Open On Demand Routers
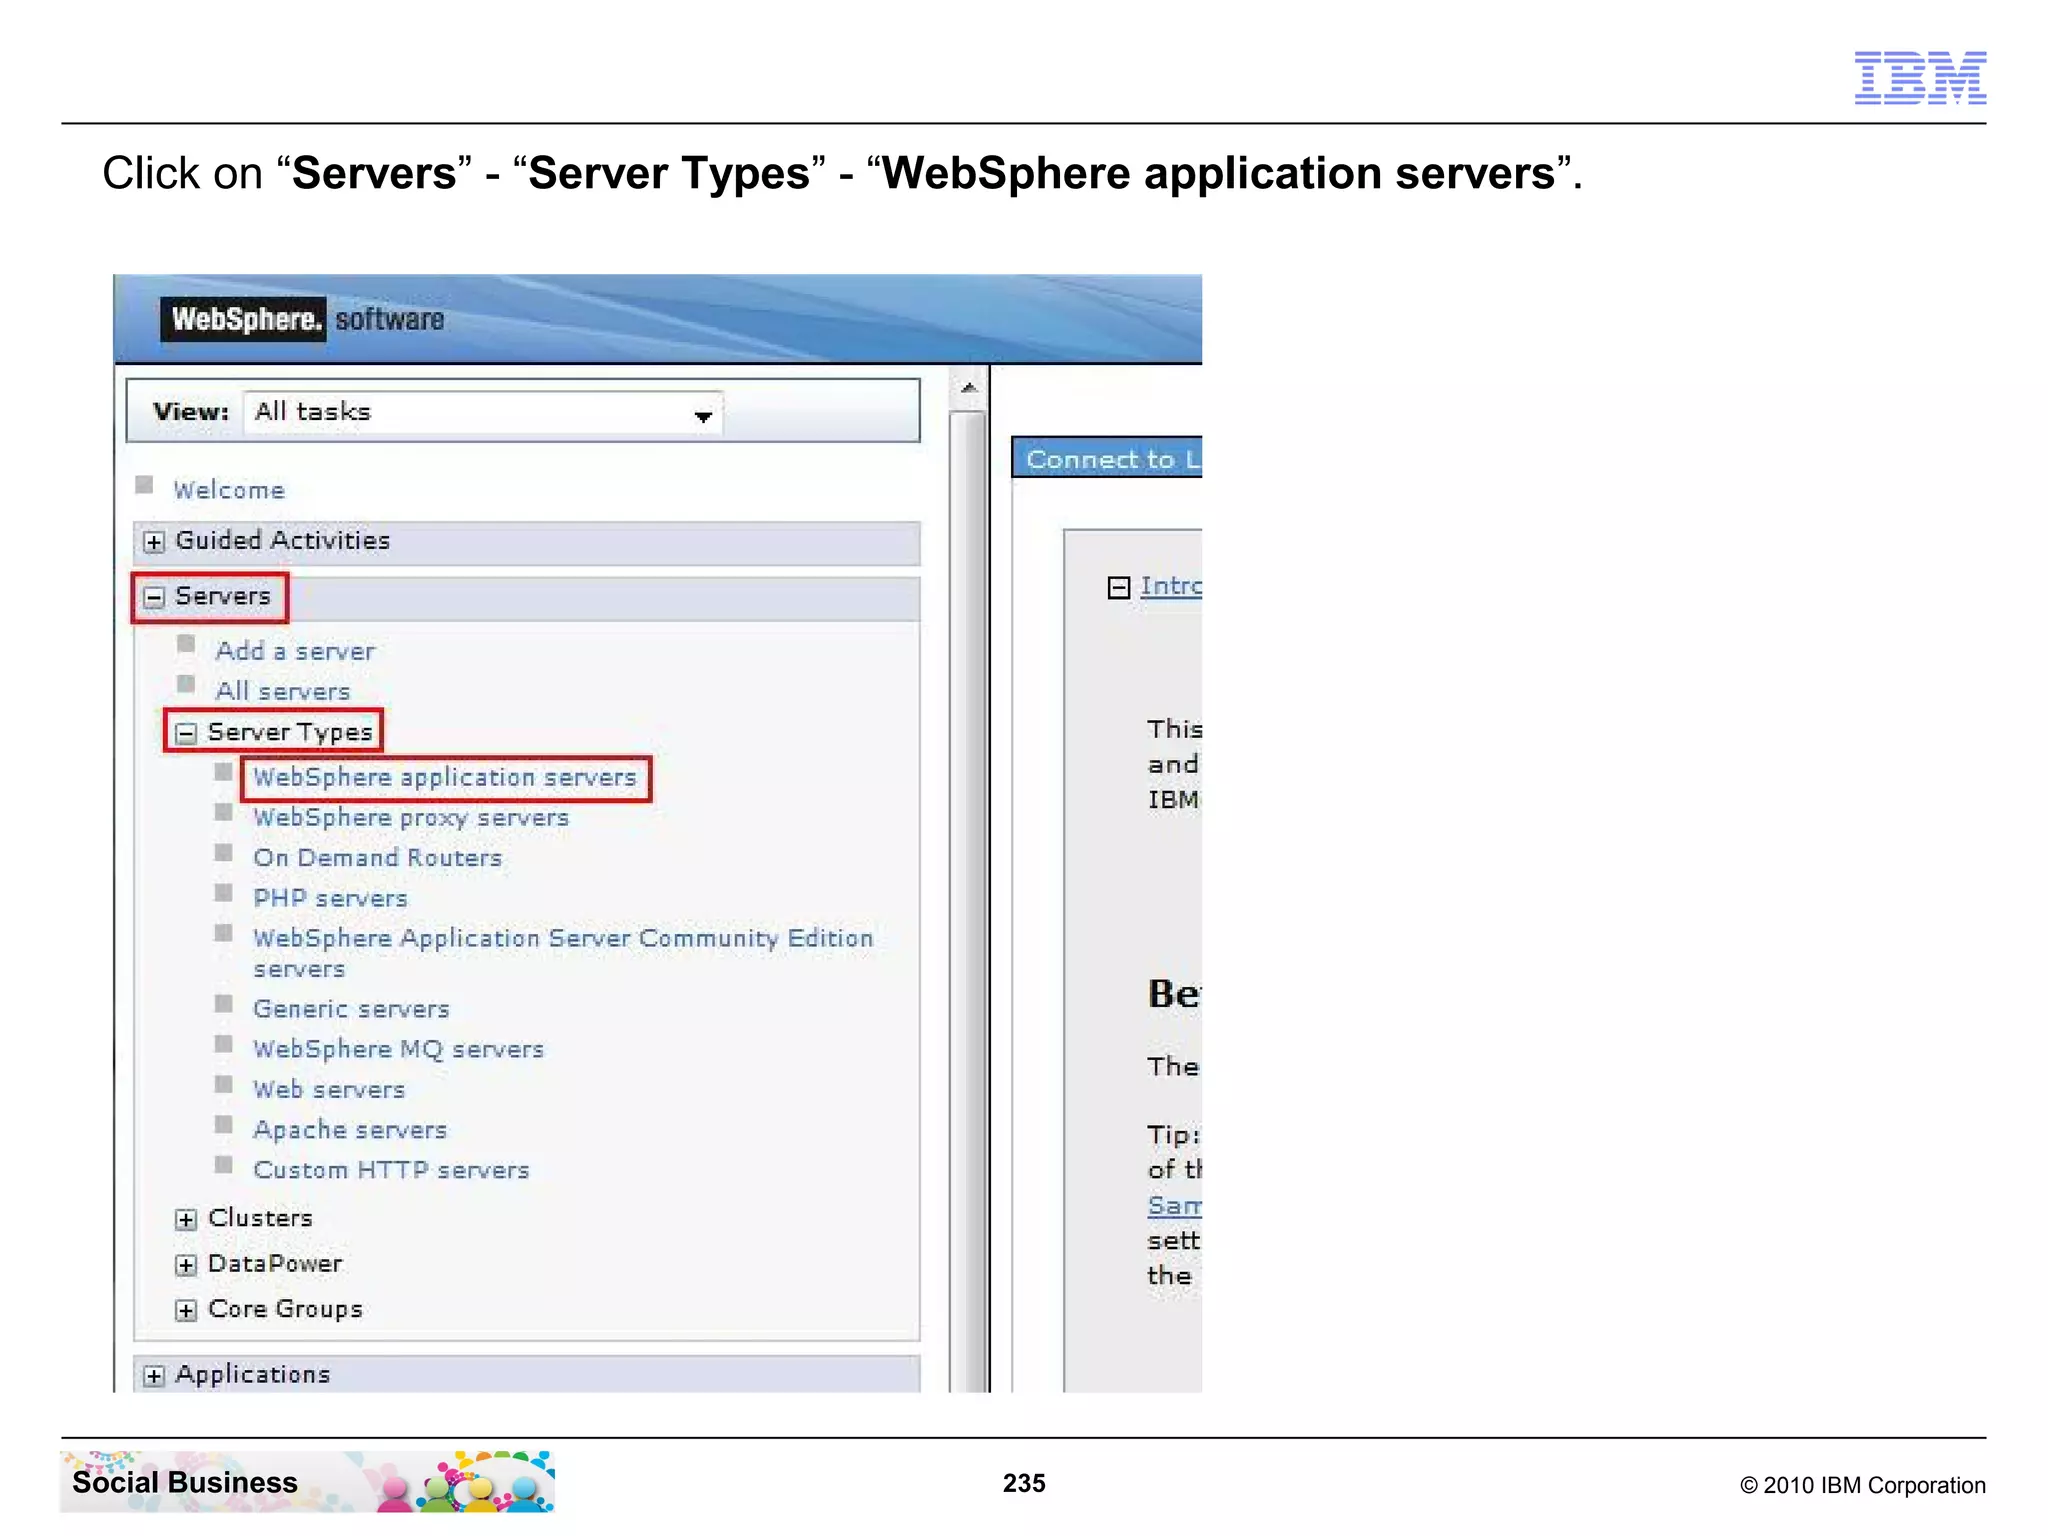This screenshot has height=1536, width=2048. pos(377,858)
